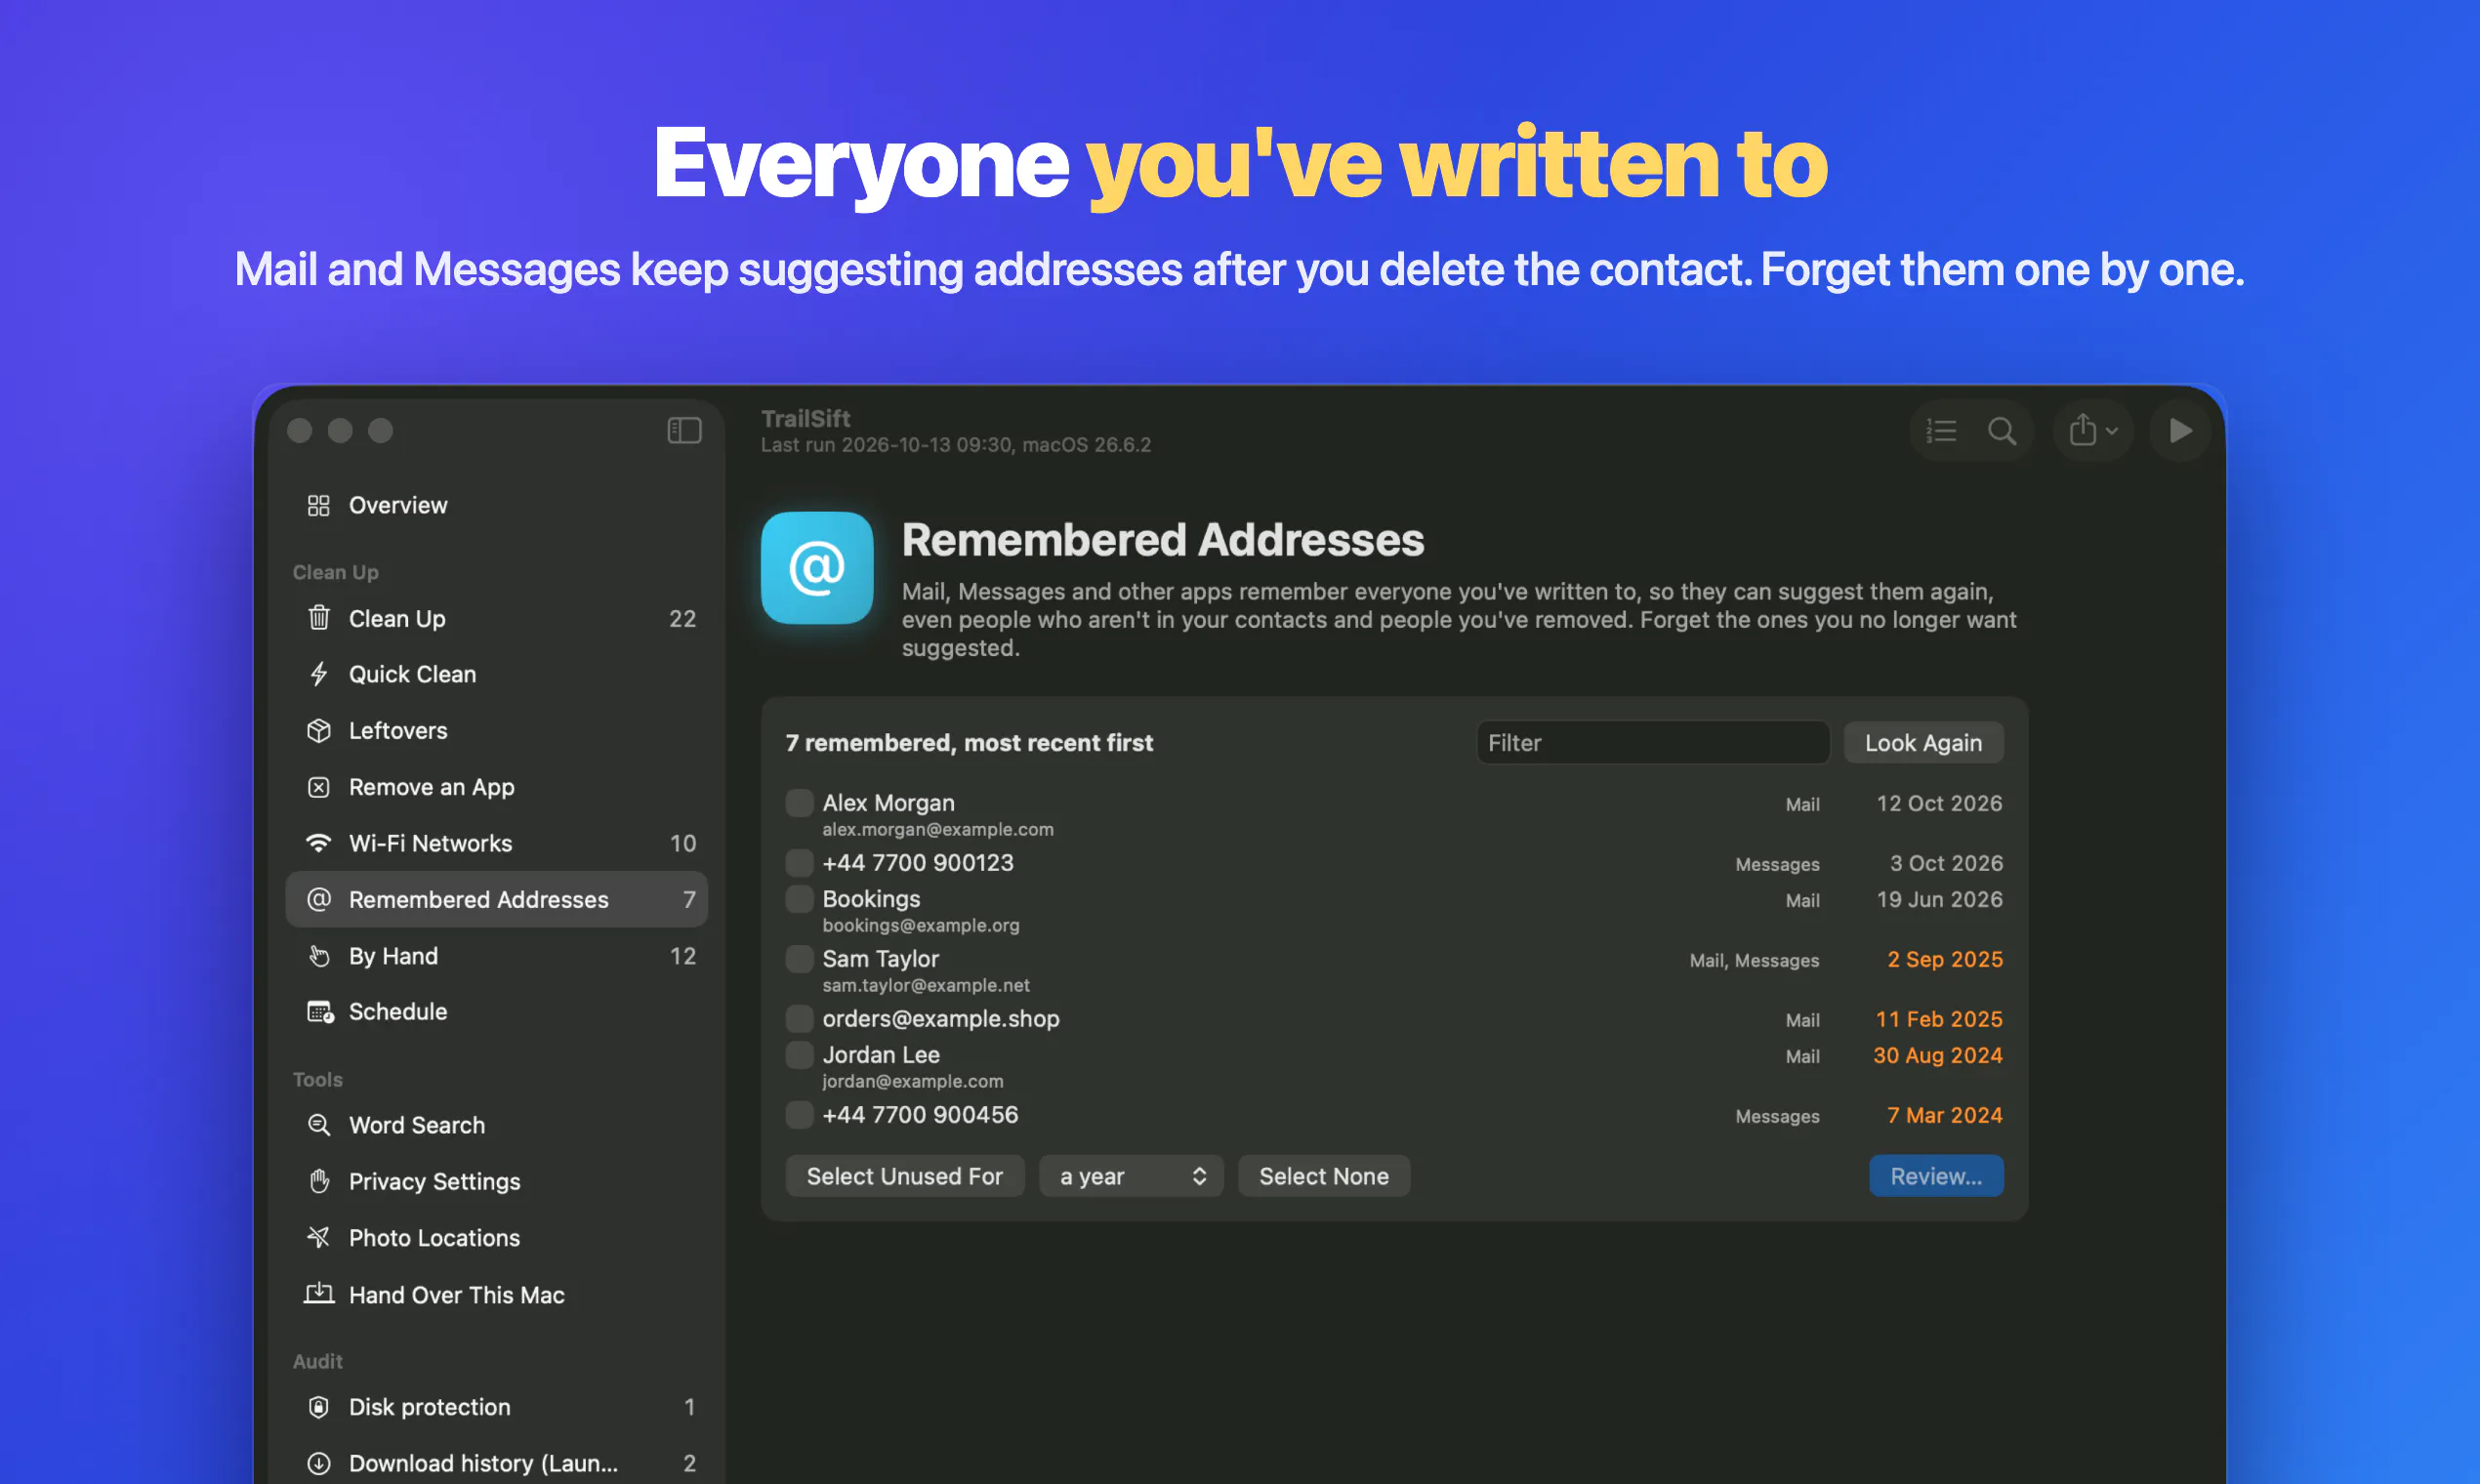Click the Hand Over This Mac icon
2480x1484 pixels.
tap(318, 1294)
